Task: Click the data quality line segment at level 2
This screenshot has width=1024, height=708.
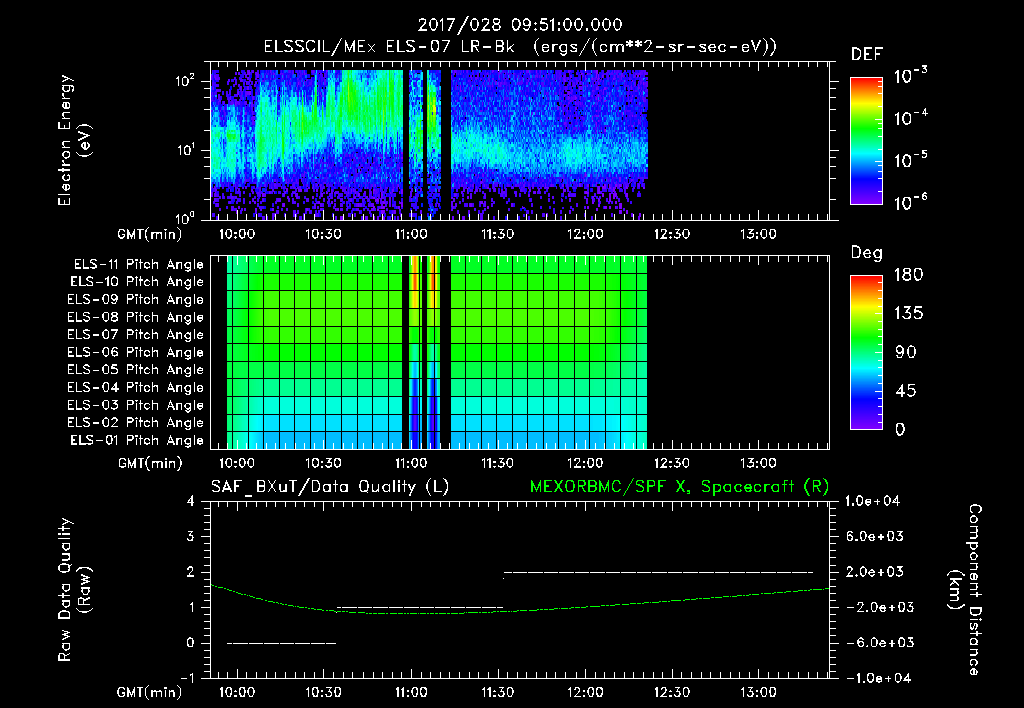Action: click(658, 572)
